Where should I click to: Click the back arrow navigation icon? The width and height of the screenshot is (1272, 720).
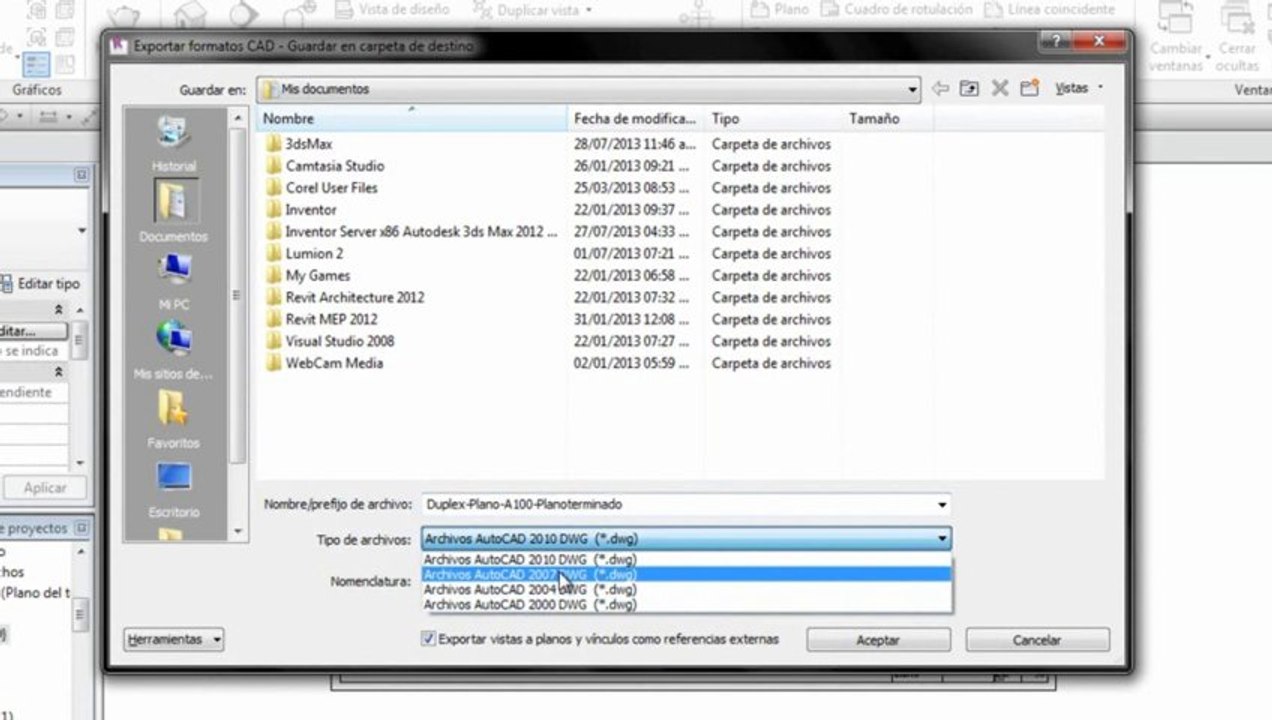pos(940,88)
